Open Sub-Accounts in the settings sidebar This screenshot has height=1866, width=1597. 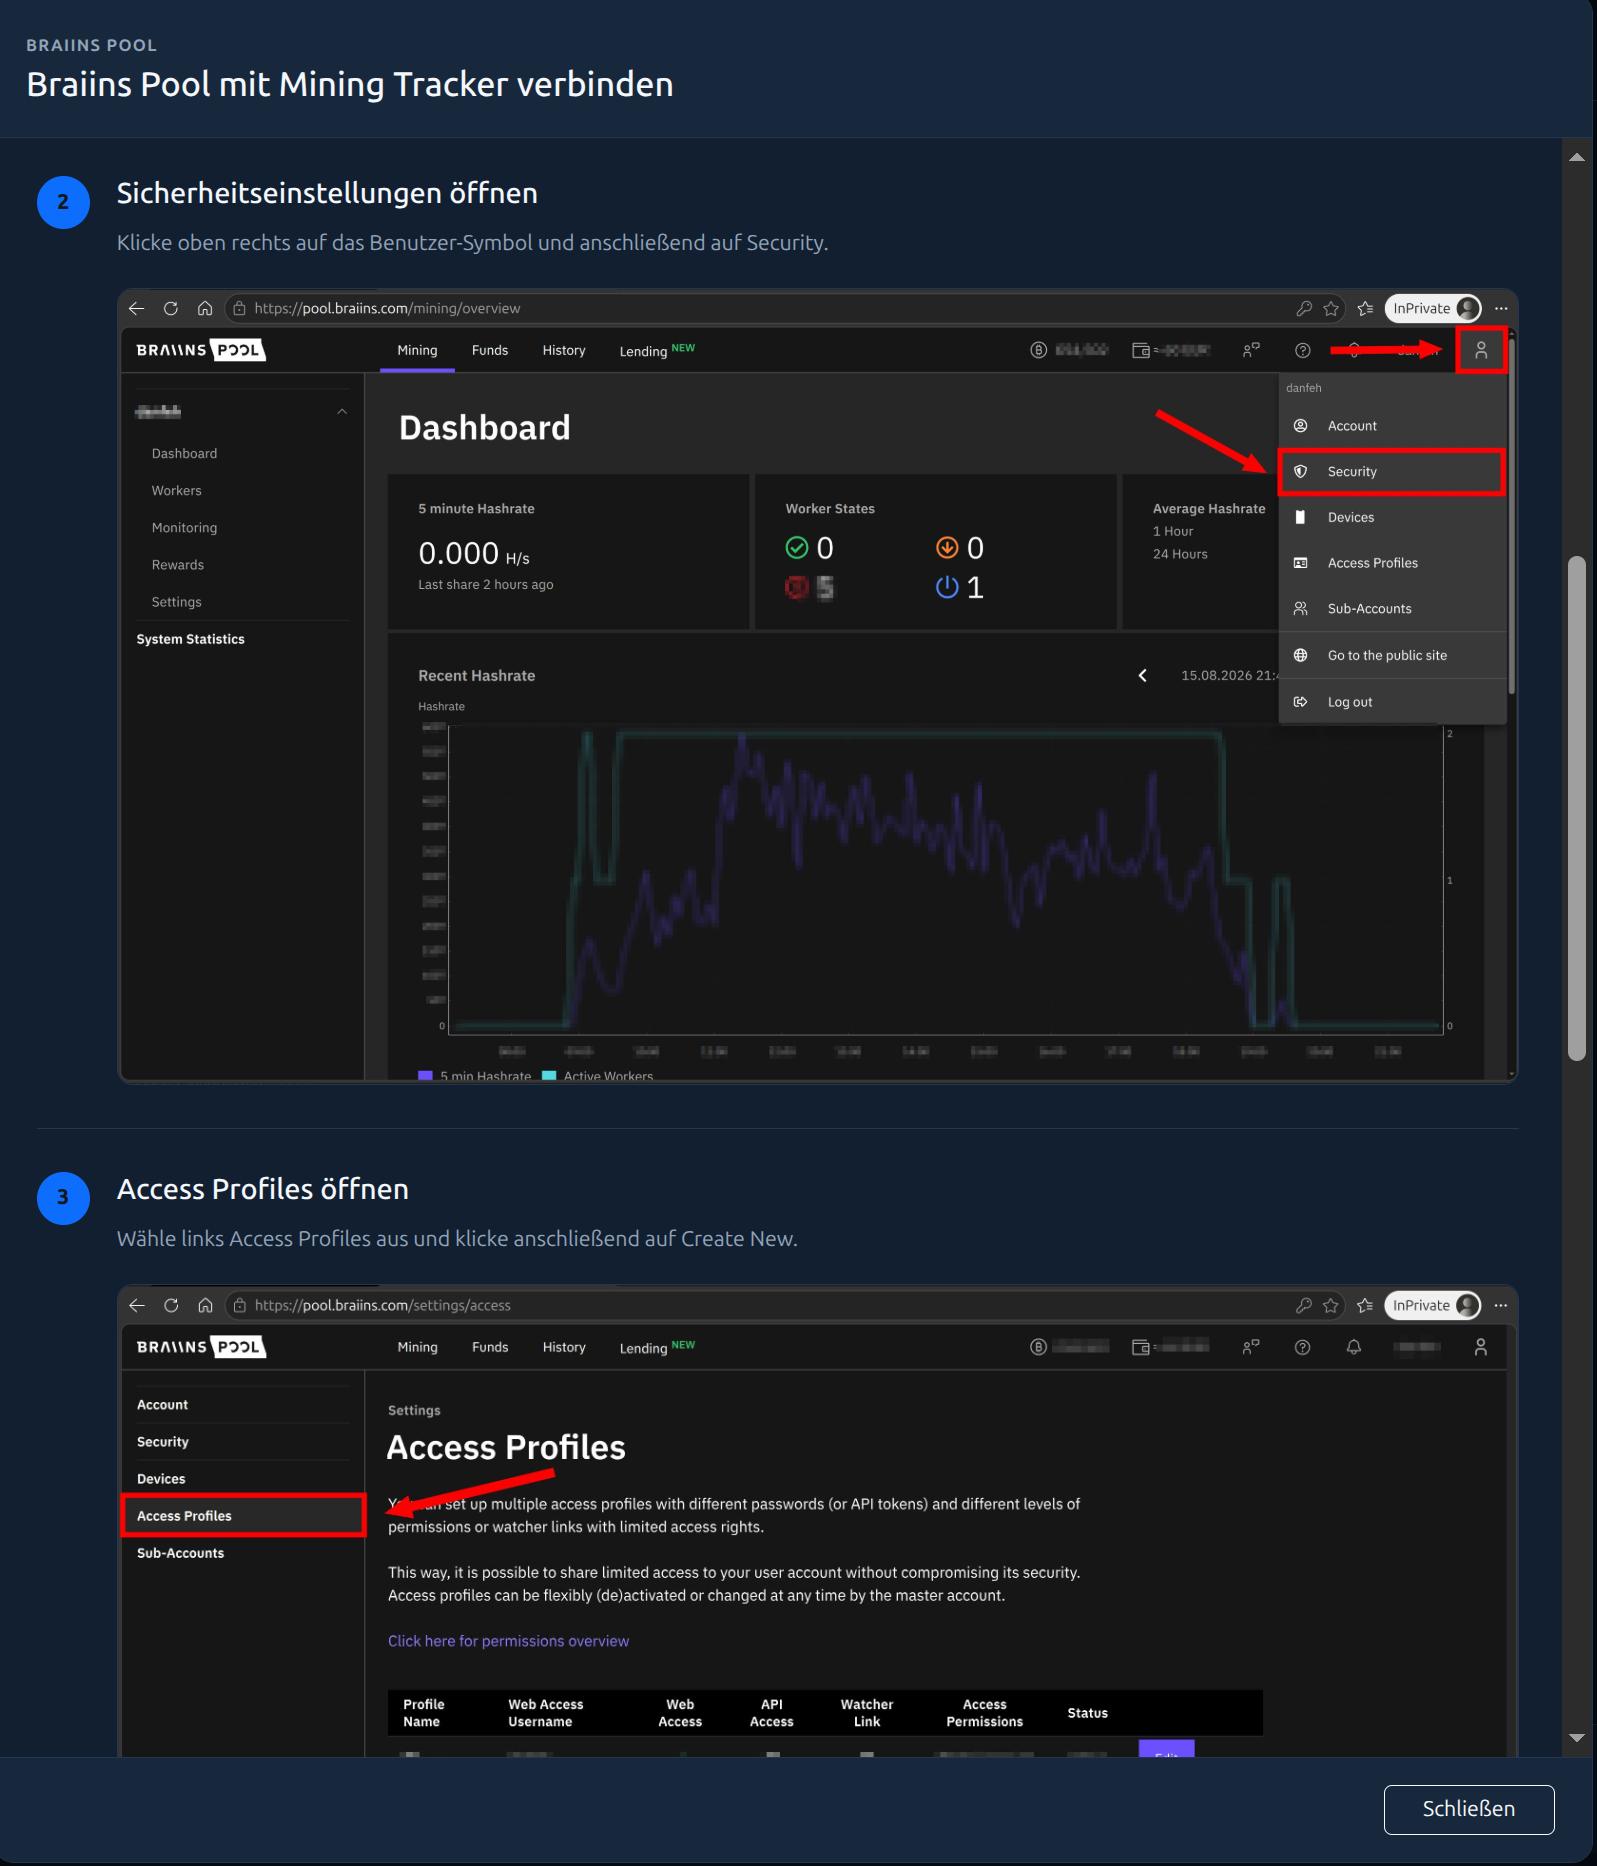[x=180, y=1553]
